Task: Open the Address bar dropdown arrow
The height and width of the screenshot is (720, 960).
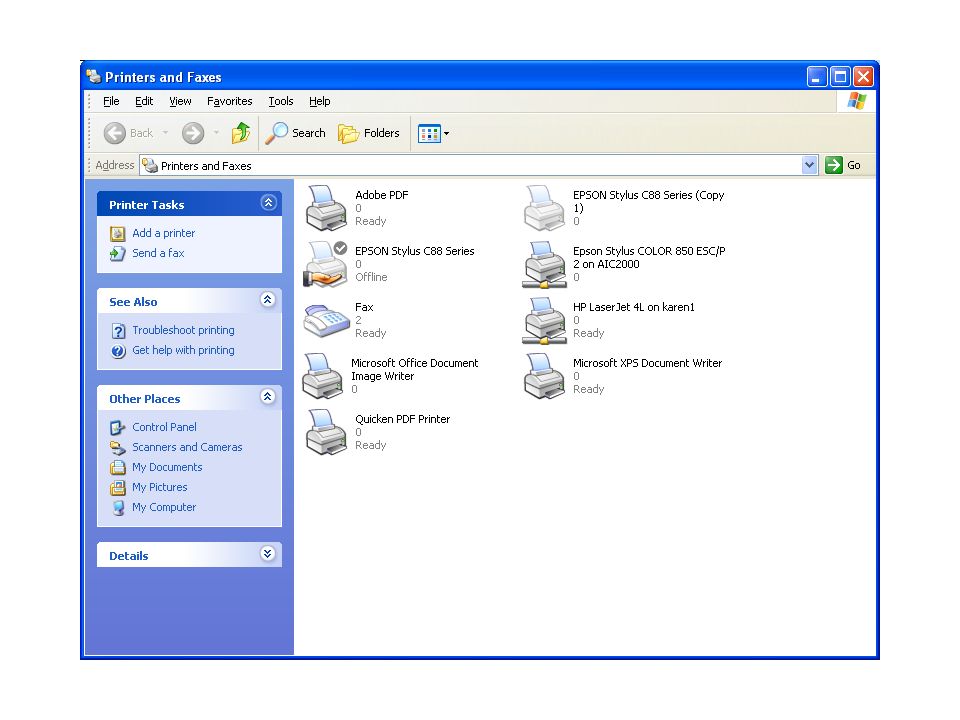Action: pyautogui.click(x=809, y=165)
